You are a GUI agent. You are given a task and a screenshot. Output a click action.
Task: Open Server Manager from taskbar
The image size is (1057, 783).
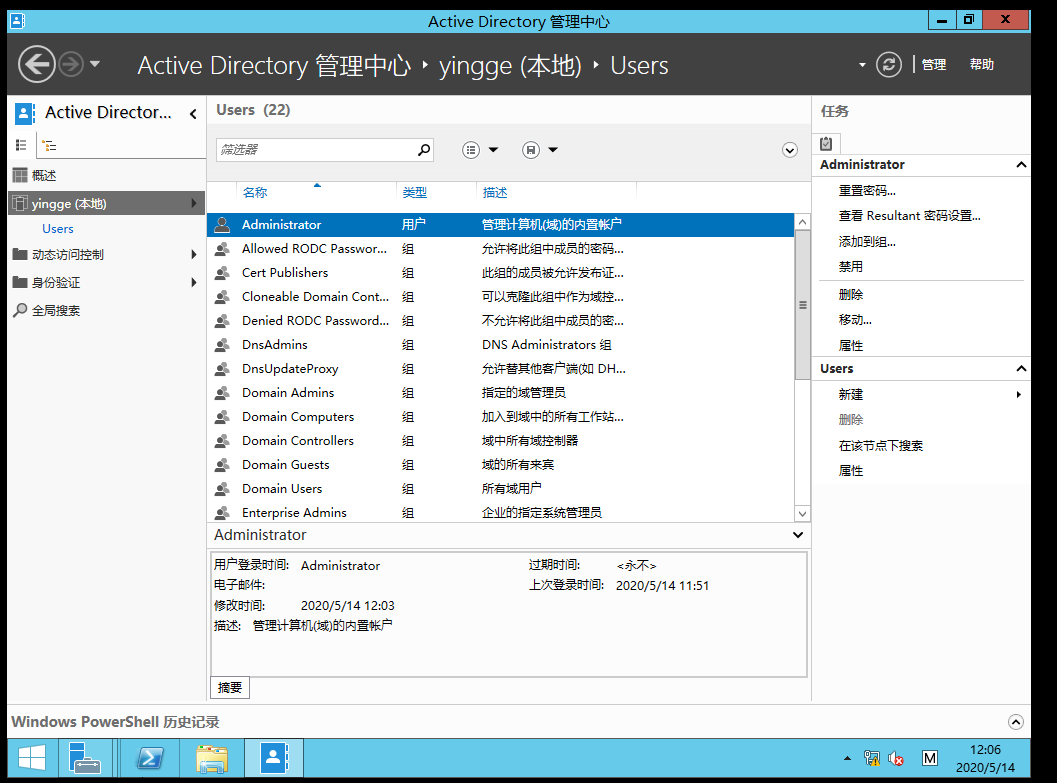coord(85,758)
